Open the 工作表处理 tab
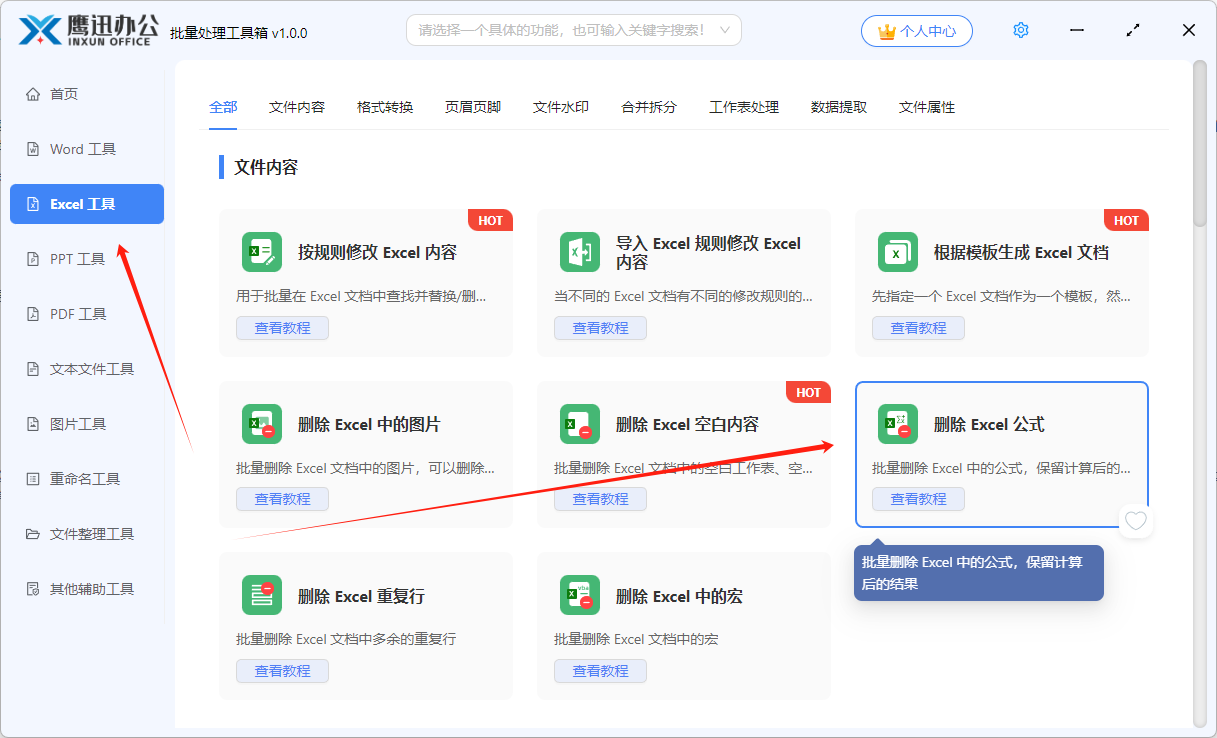Screen dimensions: 1217x738 tap(745, 106)
